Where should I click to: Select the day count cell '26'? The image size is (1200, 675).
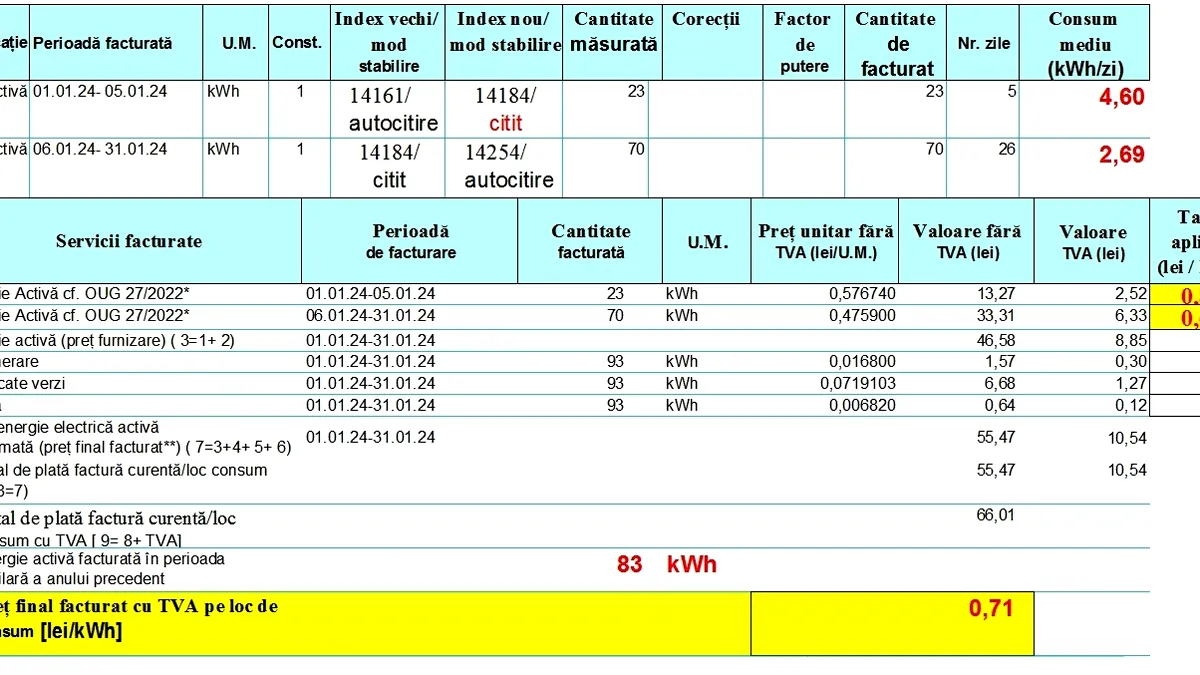tap(1007, 149)
